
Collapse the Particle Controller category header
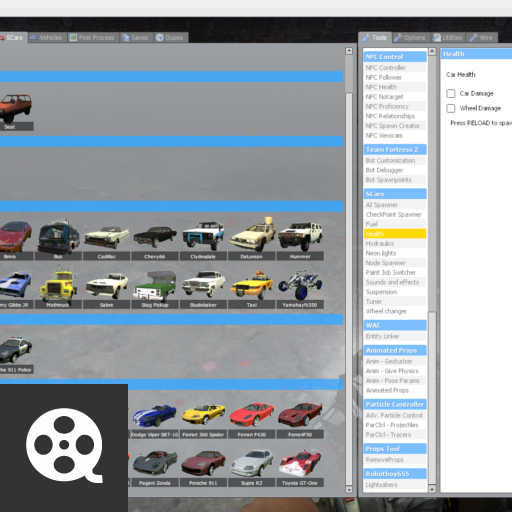pyautogui.click(x=395, y=404)
